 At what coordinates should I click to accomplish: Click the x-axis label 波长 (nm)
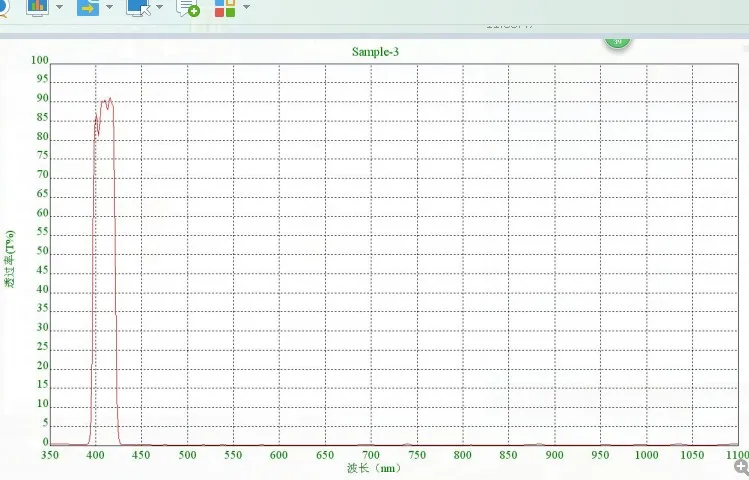(374, 468)
